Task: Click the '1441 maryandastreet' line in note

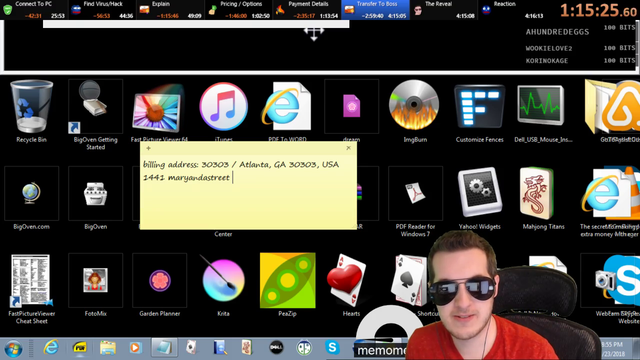Action: (186, 178)
